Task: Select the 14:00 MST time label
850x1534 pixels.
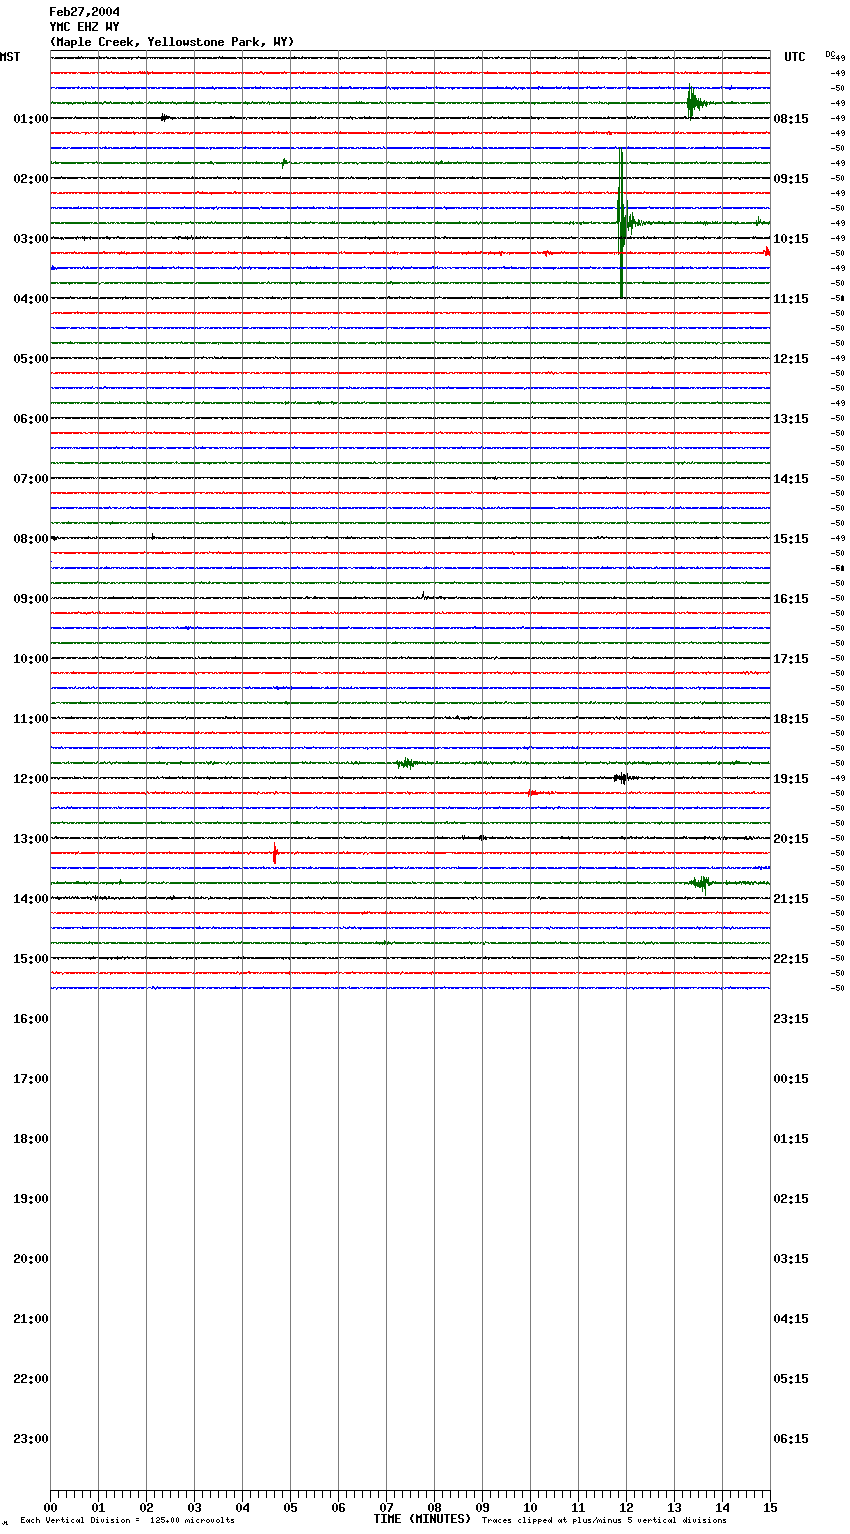Action: tap(31, 899)
